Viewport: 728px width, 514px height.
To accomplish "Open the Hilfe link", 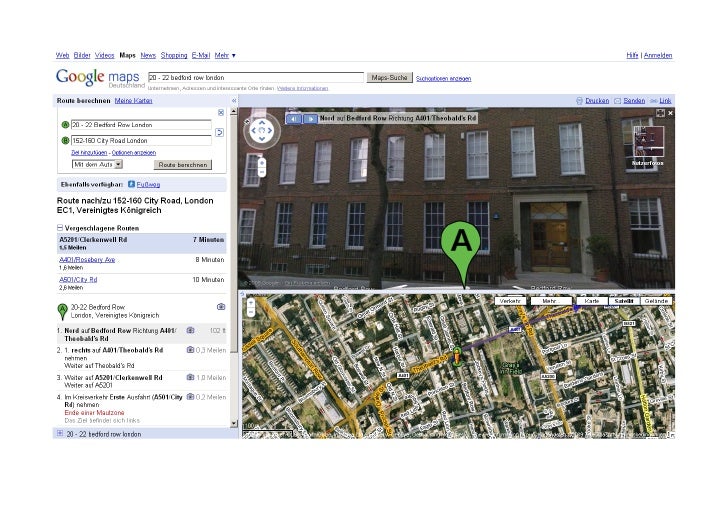I will click(632, 55).
